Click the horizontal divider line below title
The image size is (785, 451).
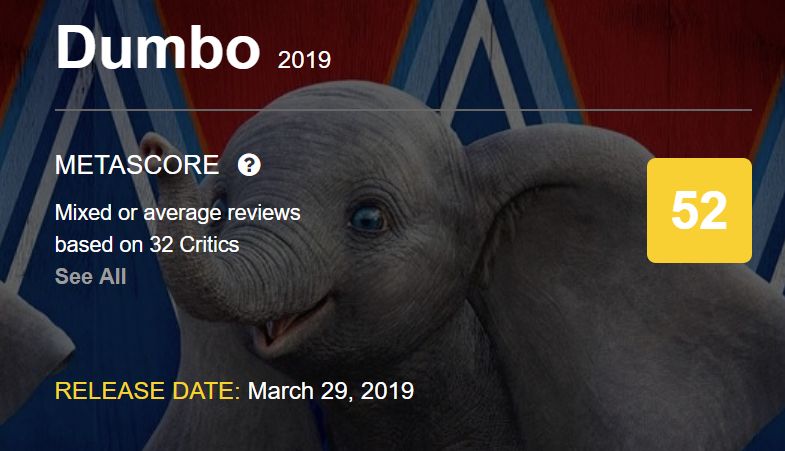click(x=404, y=110)
